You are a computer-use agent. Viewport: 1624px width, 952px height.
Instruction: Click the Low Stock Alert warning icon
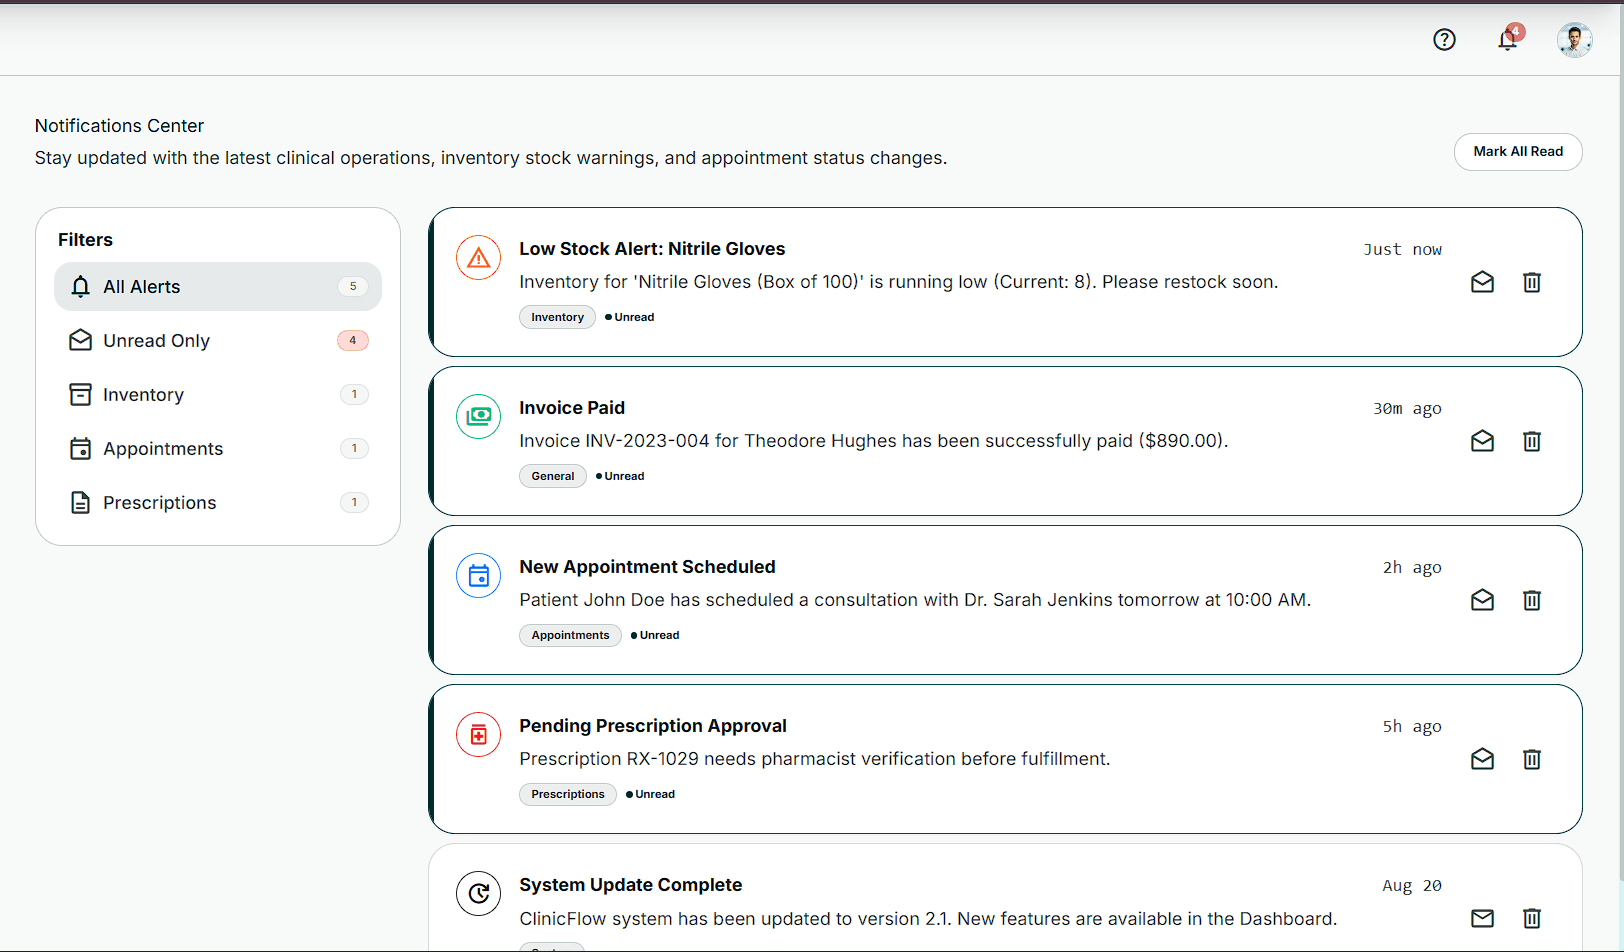pyautogui.click(x=479, y=258)
